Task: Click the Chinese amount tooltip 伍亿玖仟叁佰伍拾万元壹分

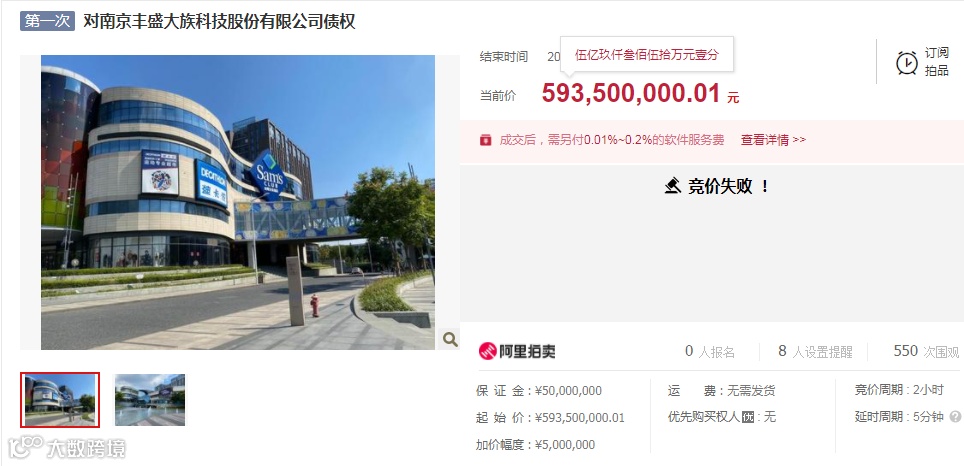Action: [647, 54]
